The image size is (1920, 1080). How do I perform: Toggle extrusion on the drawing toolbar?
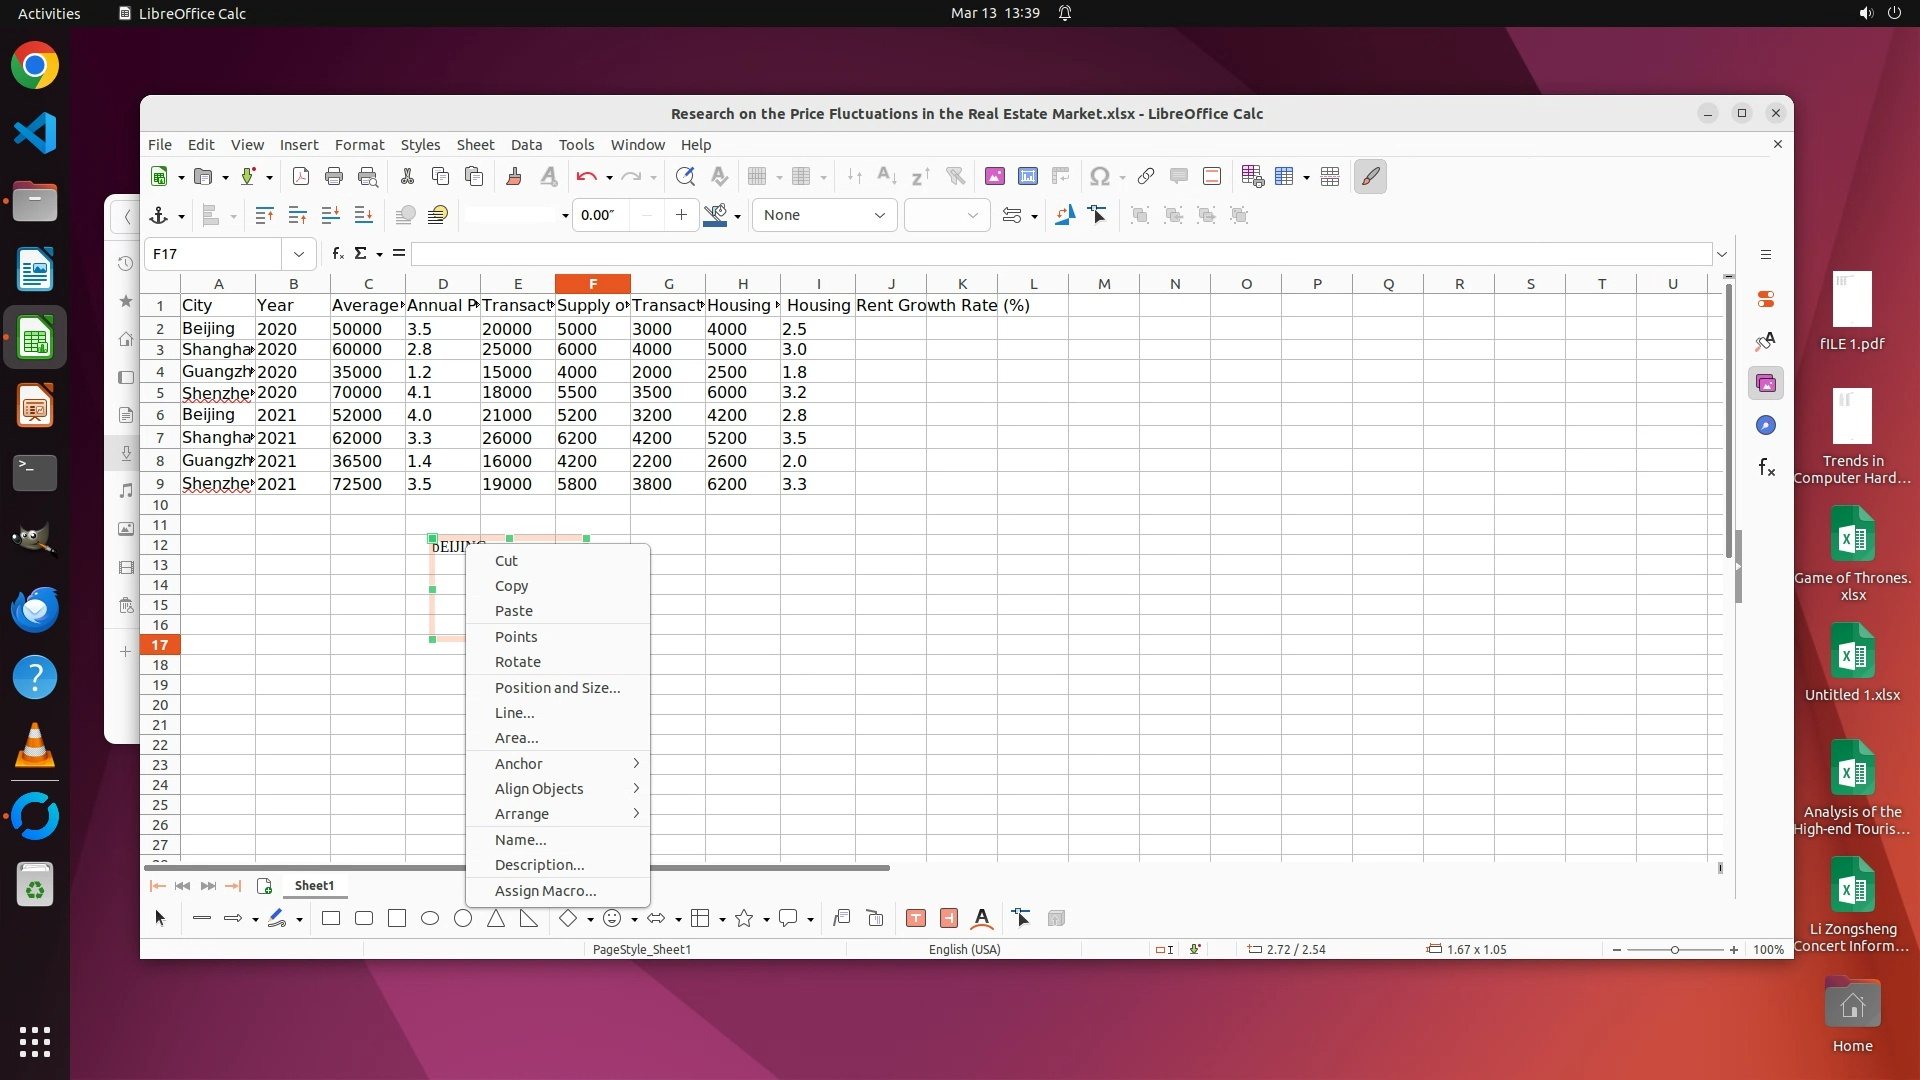(x=1056, y=918)
